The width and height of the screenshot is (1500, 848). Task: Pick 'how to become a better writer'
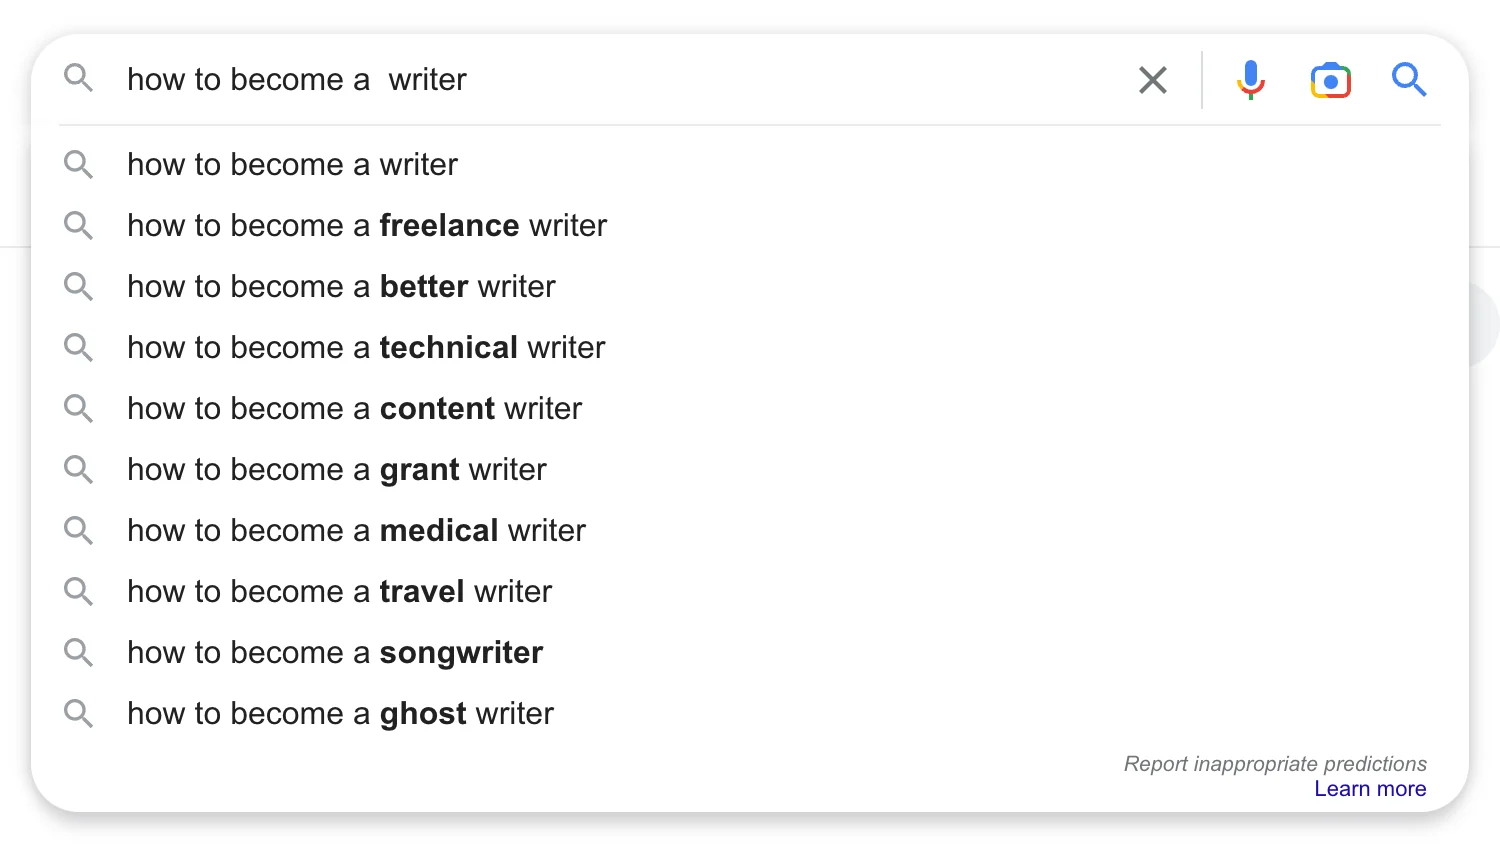(x=341, y=287)
